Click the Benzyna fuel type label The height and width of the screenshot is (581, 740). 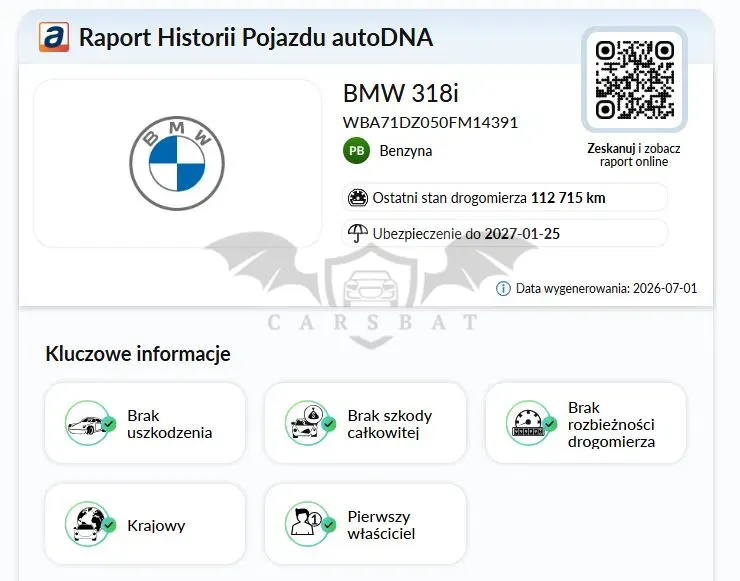coord(406,151)
